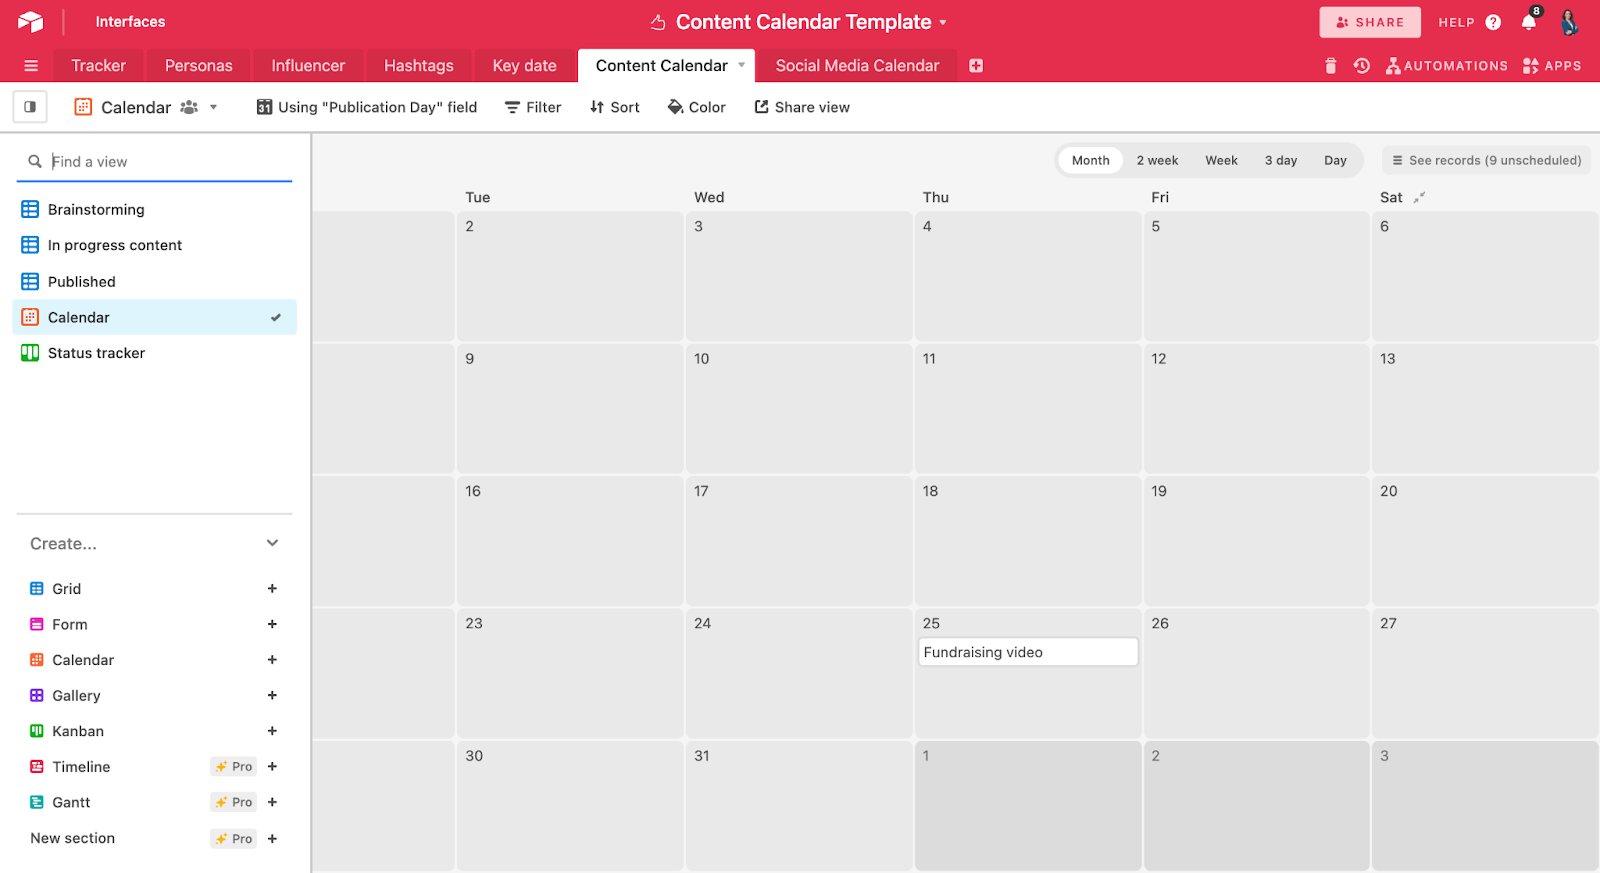Add a new table with plus icon
Viewport: 1600px width, 873px height.
[976, 66]
